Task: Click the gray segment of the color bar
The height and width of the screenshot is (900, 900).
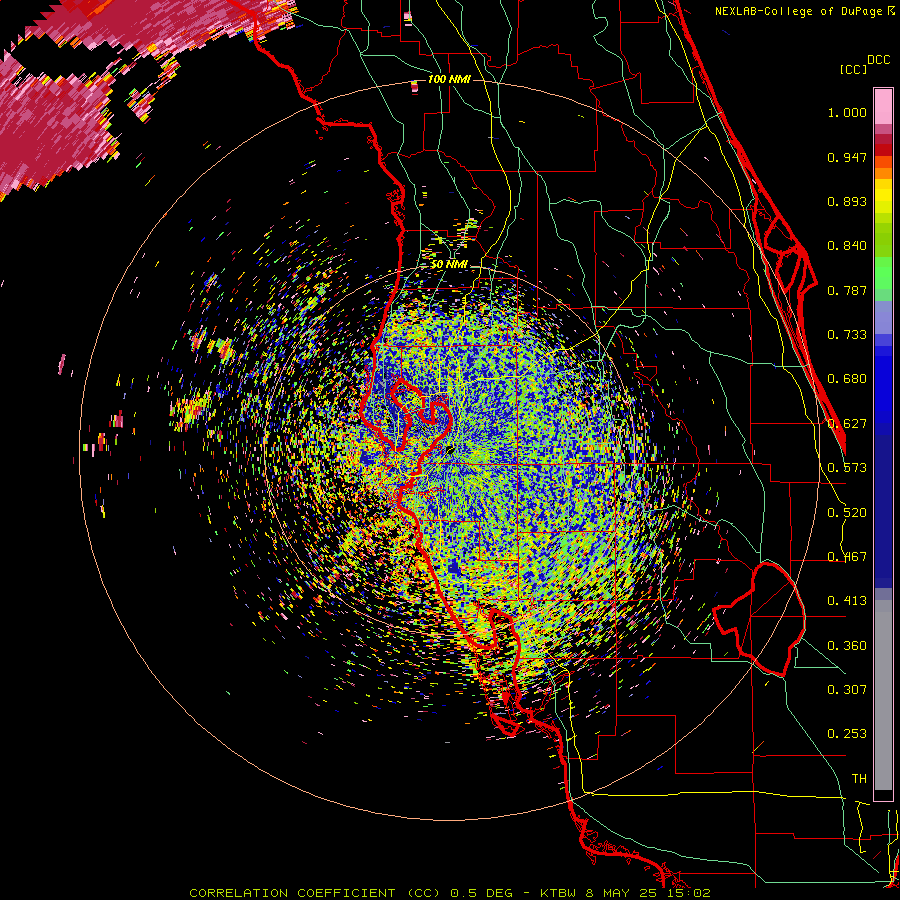Action: point(883,695)
